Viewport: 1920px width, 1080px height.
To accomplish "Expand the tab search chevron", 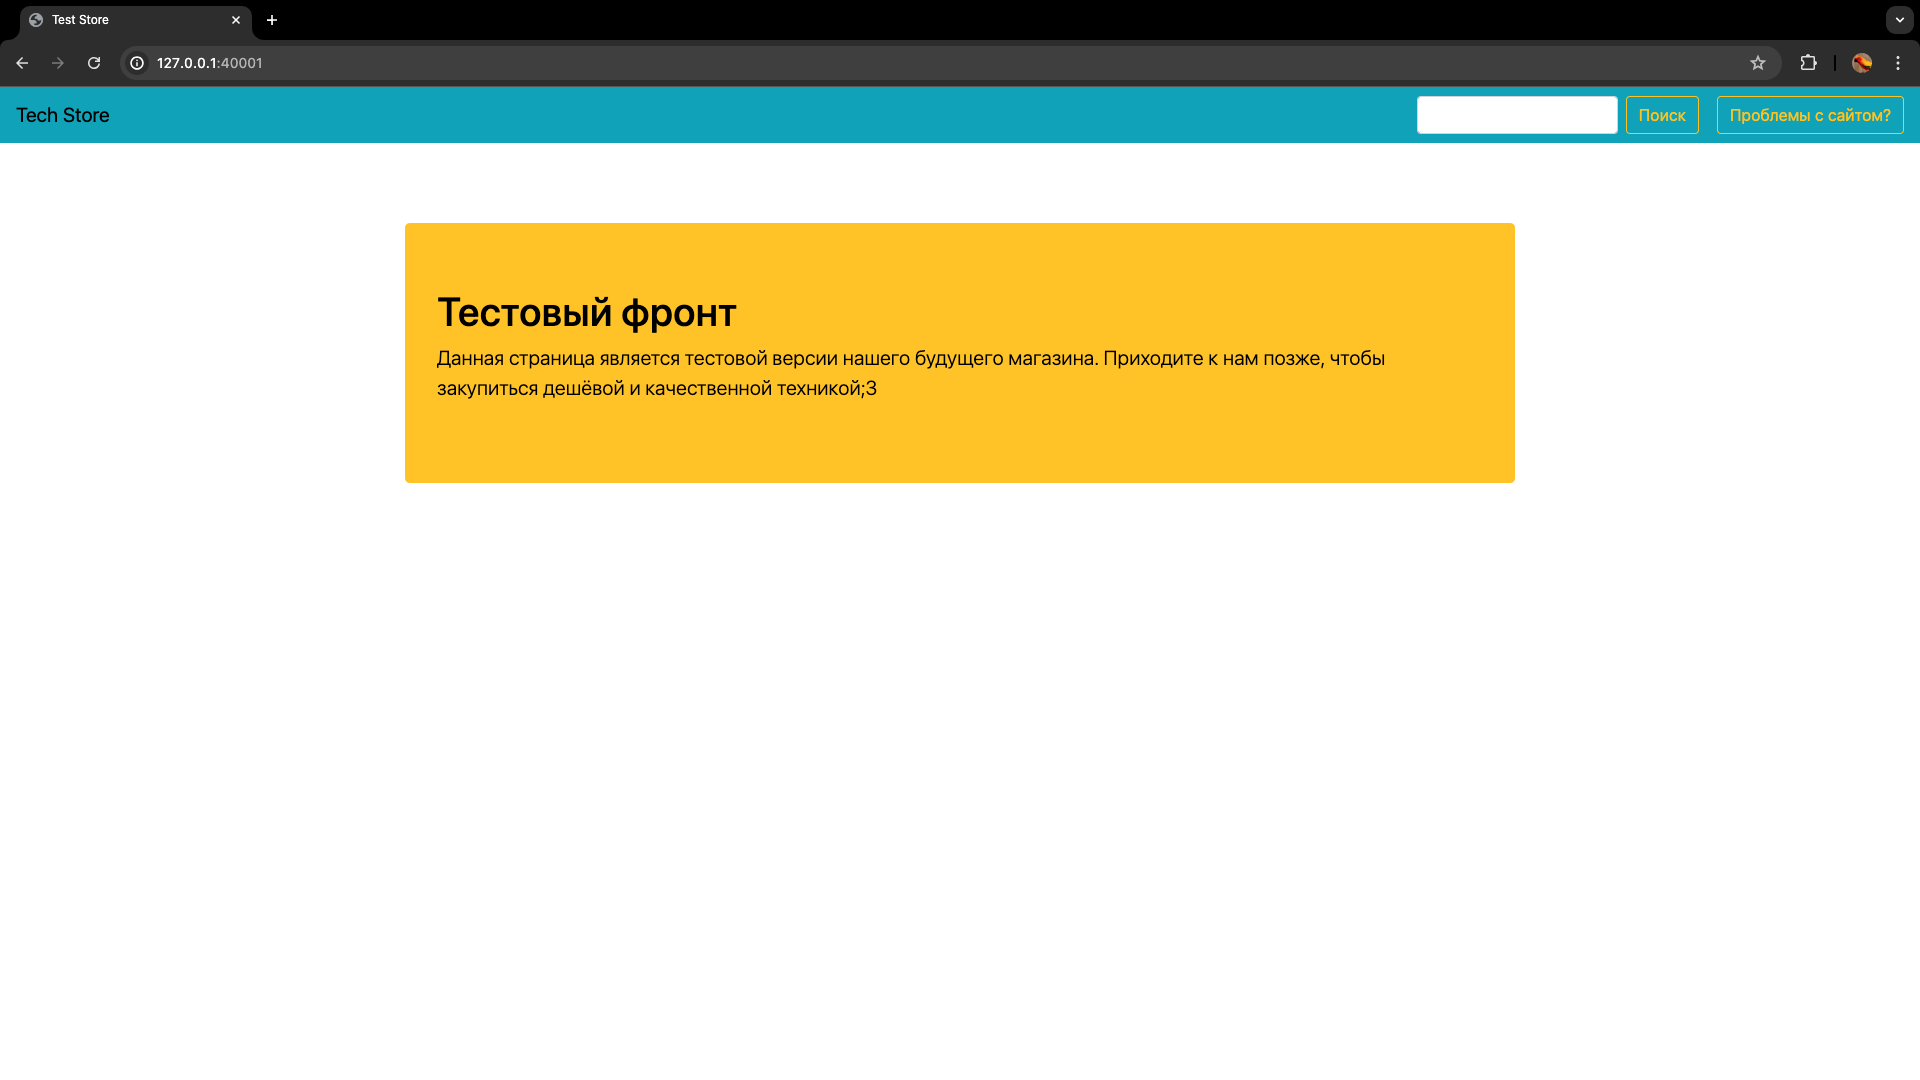I will (x=1899, y=20).
